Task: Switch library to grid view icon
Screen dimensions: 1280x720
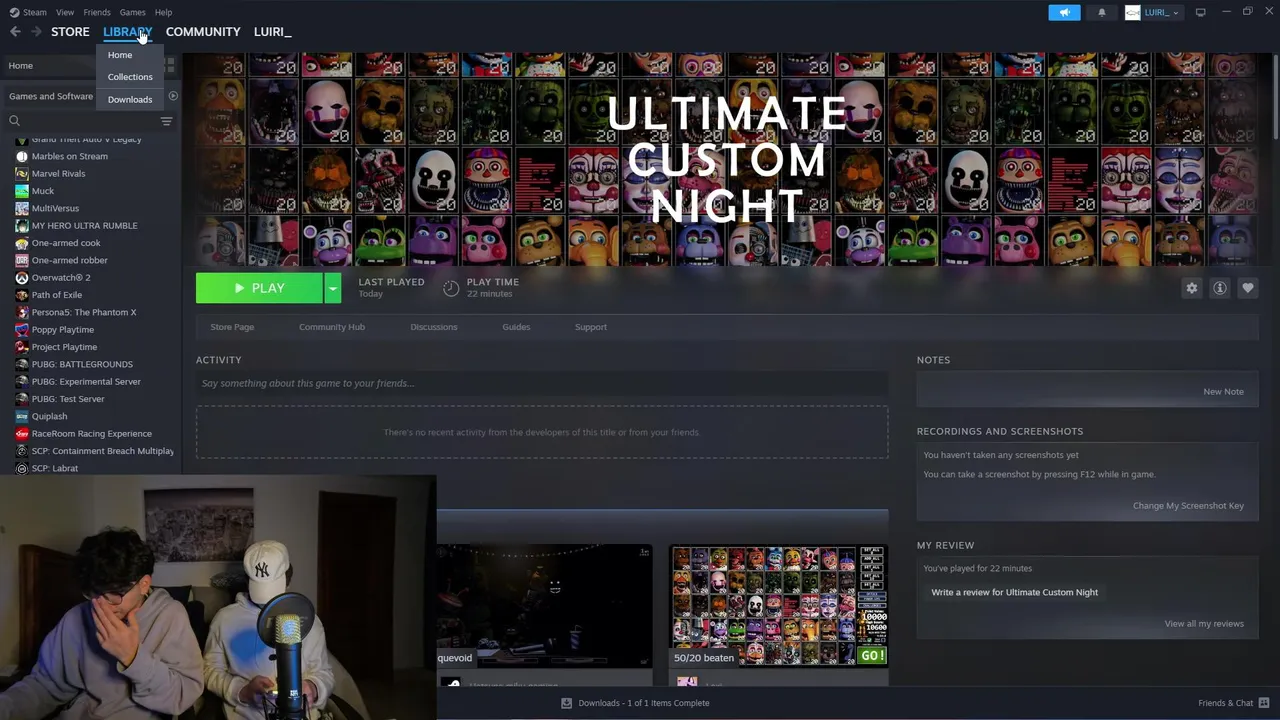Action: pos(170,65)
